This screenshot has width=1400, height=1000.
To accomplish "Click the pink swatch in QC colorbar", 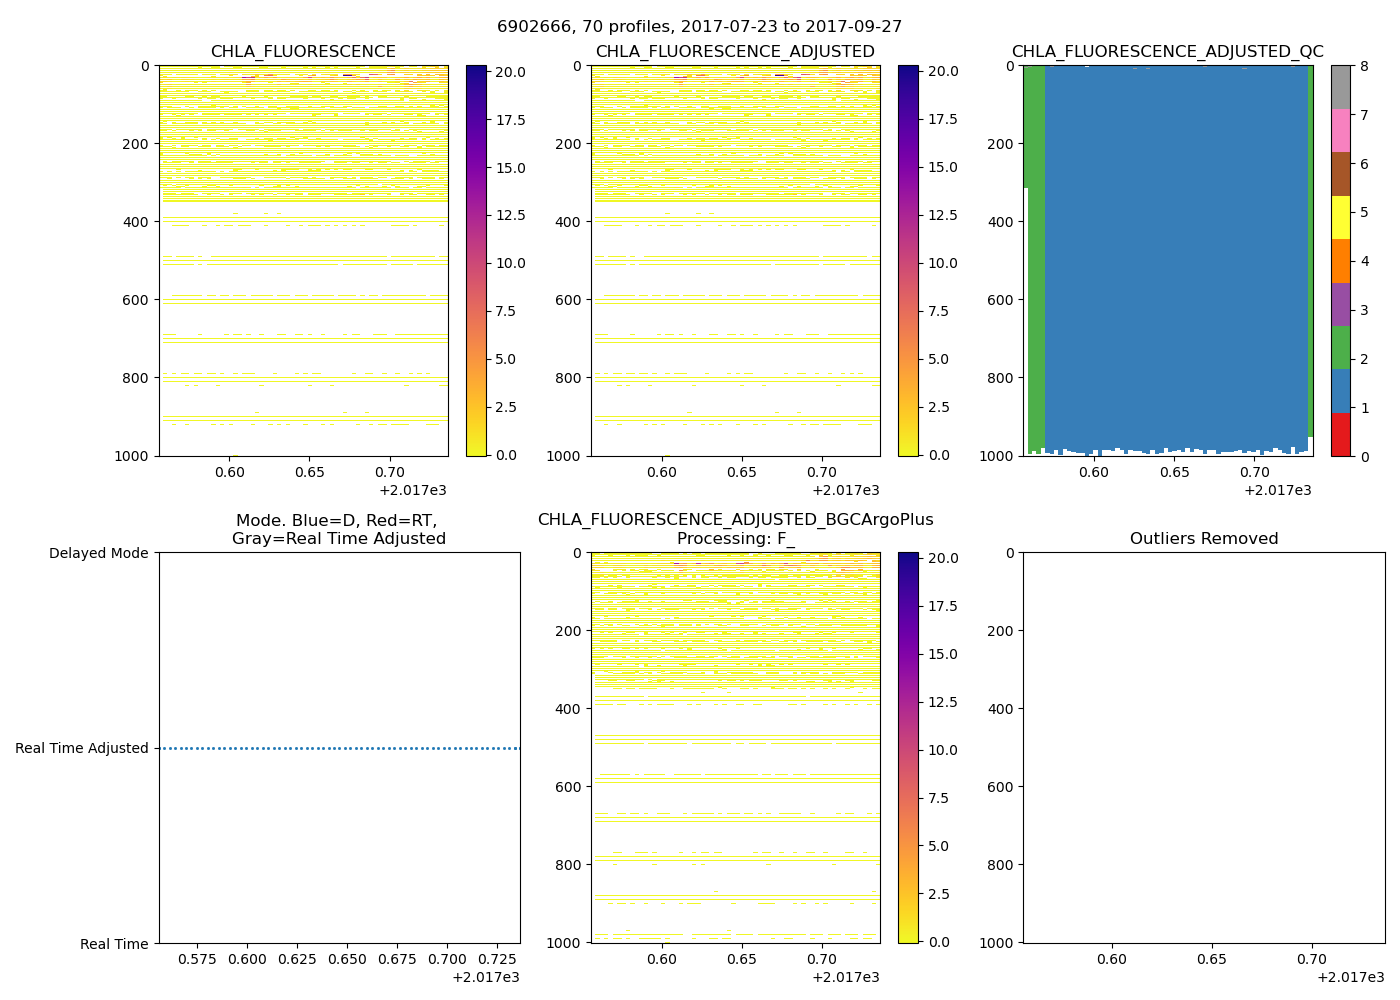I will point(1340,130).
